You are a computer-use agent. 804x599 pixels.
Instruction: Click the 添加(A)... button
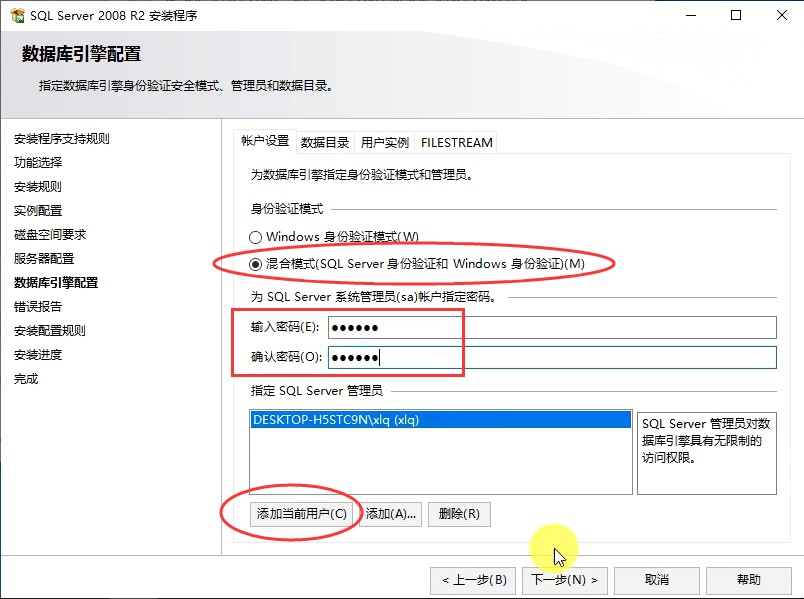click(x=391, y=514)
